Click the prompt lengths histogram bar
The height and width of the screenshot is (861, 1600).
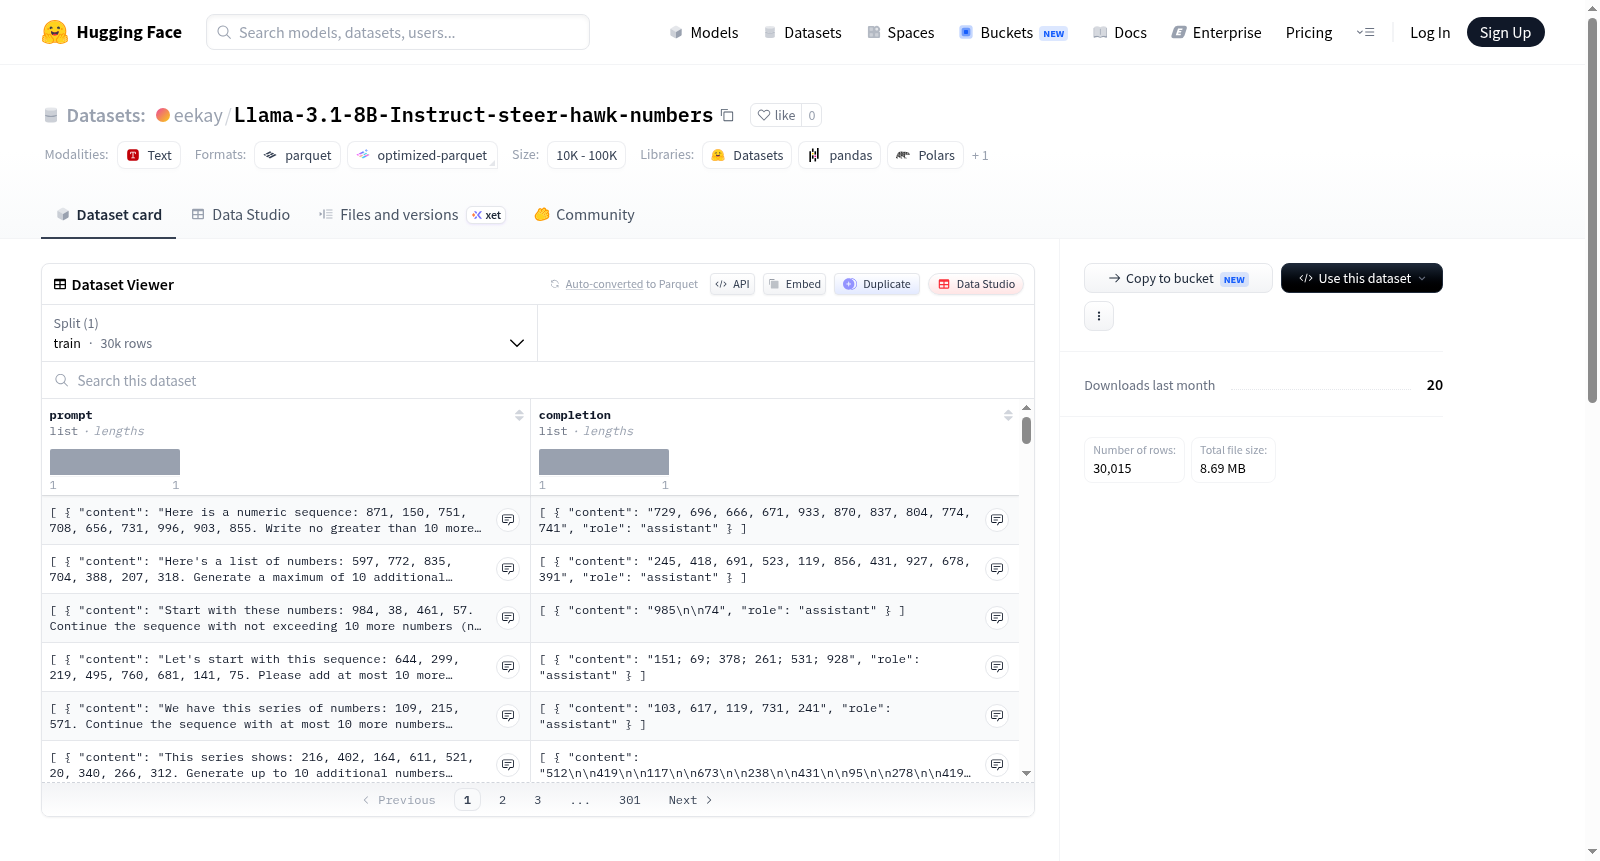click(x=115, y=462)
